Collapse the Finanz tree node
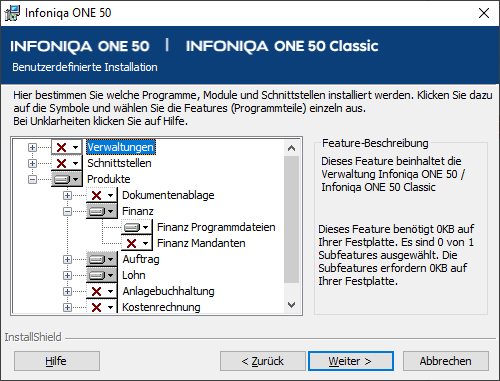500x381 pixels. 67,211
